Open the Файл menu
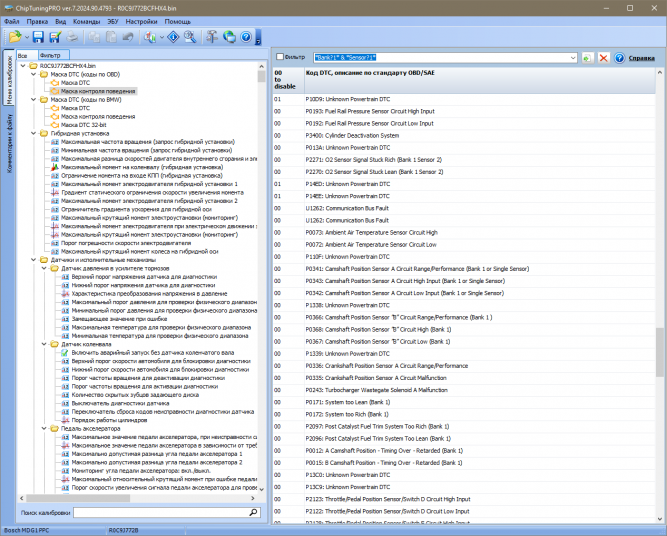667x536 pixels. click(x=11, y=21)
